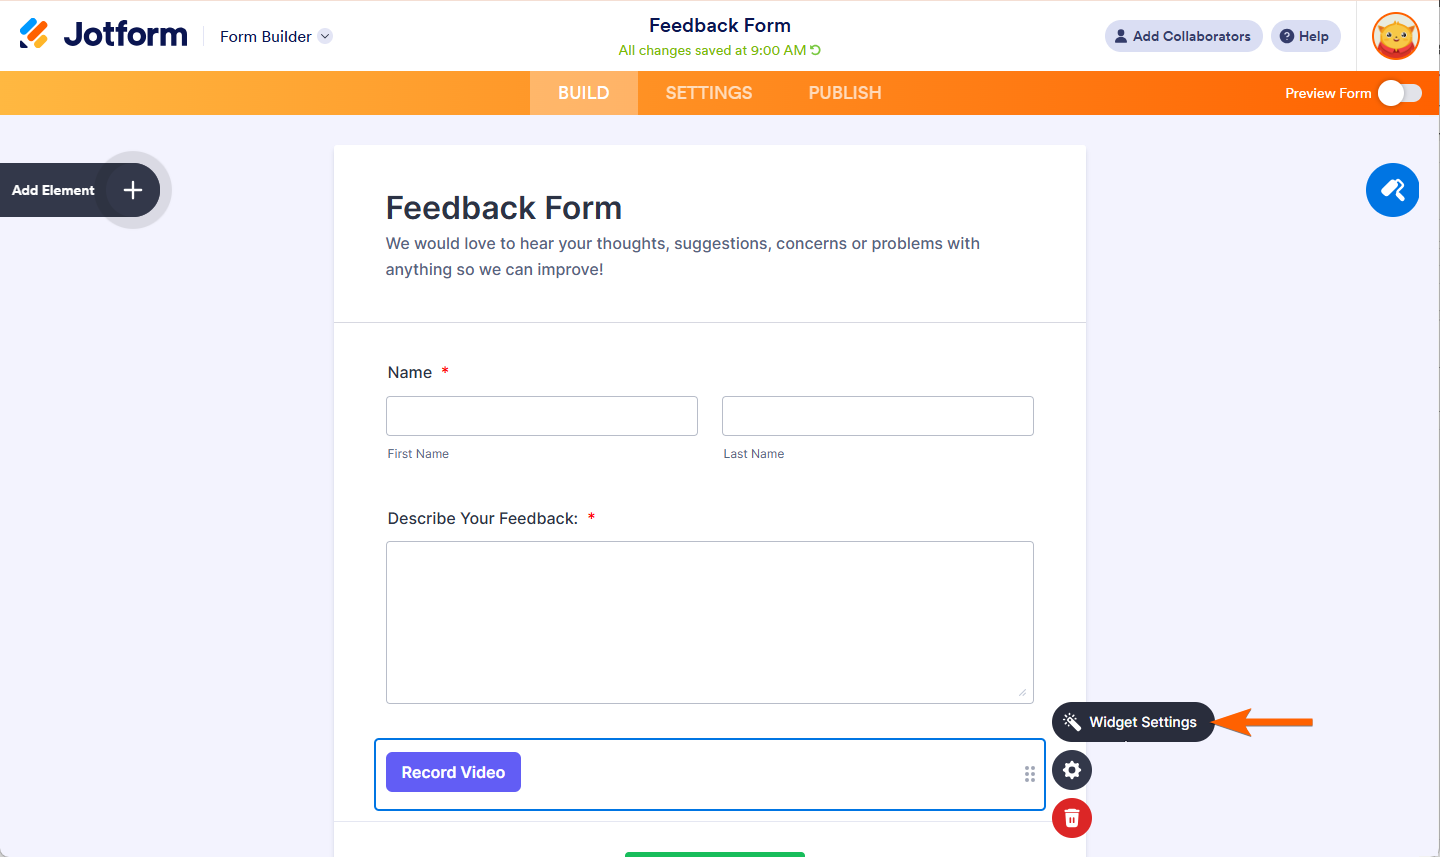This screenshot has width=1440, height=857.
Task: Click the Describe Your Feedback textarea
Action: (710, 622)
